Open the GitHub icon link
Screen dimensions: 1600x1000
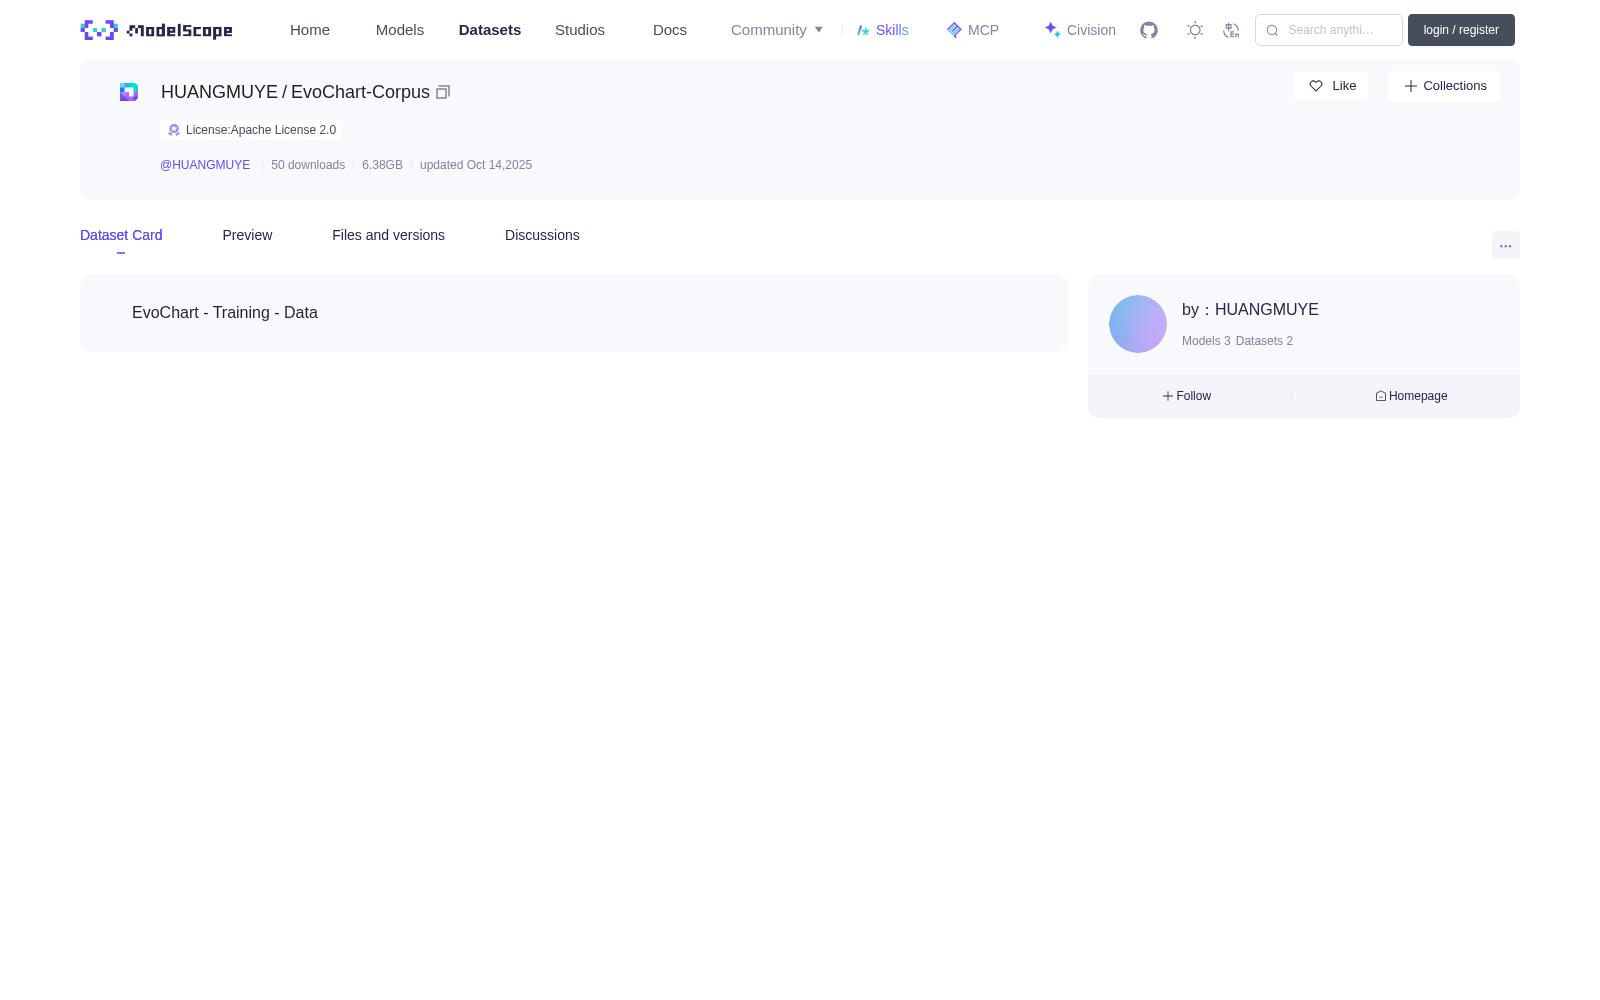click(x=1149, y=30)
